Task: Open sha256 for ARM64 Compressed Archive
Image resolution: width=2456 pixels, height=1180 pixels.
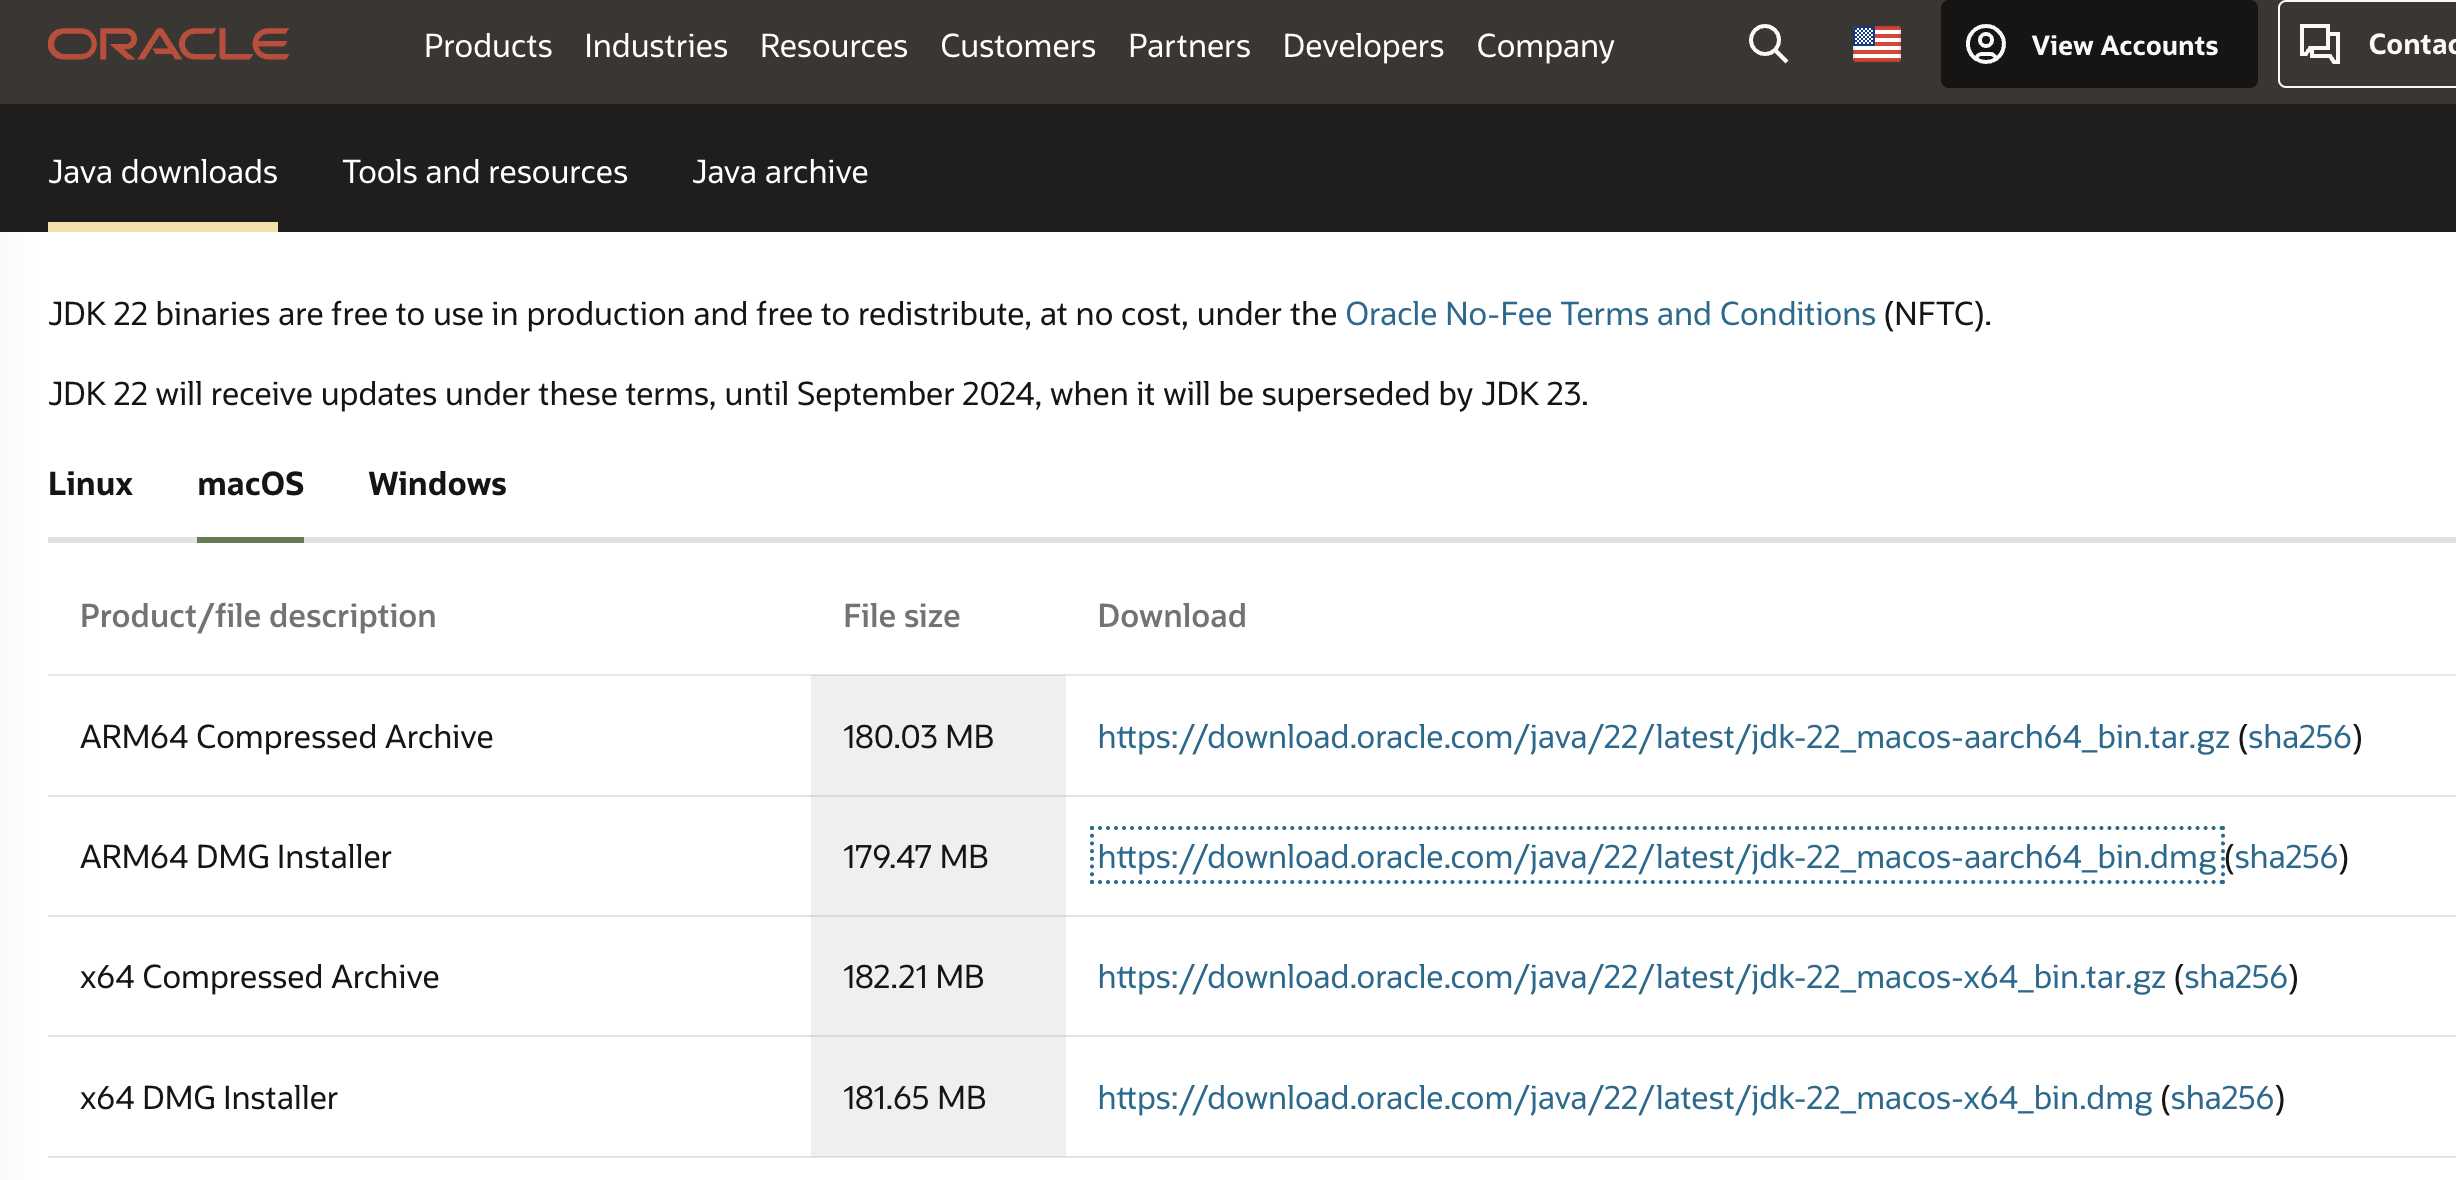Action: (2299, 737)
